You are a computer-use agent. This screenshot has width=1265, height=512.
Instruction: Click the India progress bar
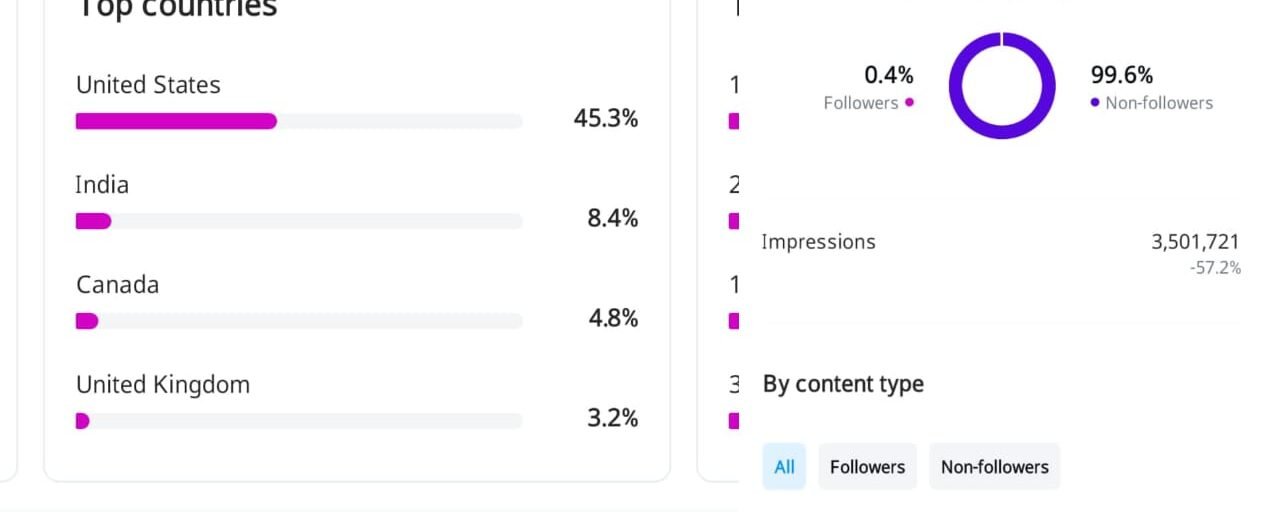299,221
